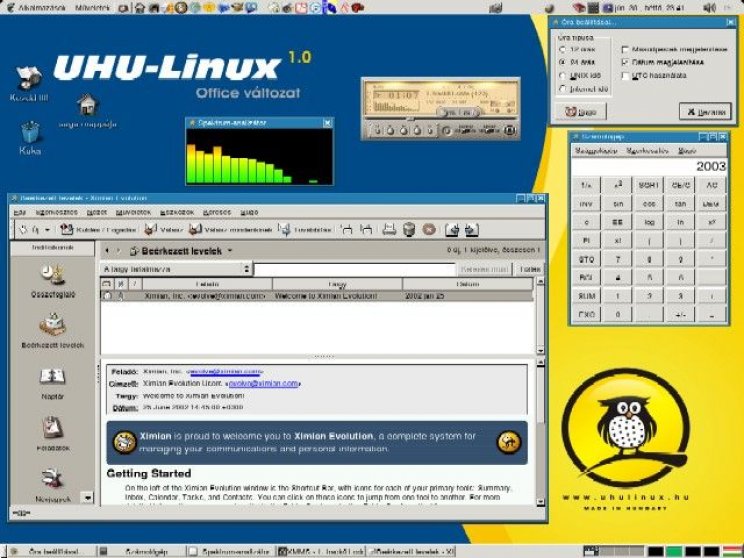Toggle Dátum megjelenítése checkbox
This screenshot has width=744, height=558.
coord(625,62)
